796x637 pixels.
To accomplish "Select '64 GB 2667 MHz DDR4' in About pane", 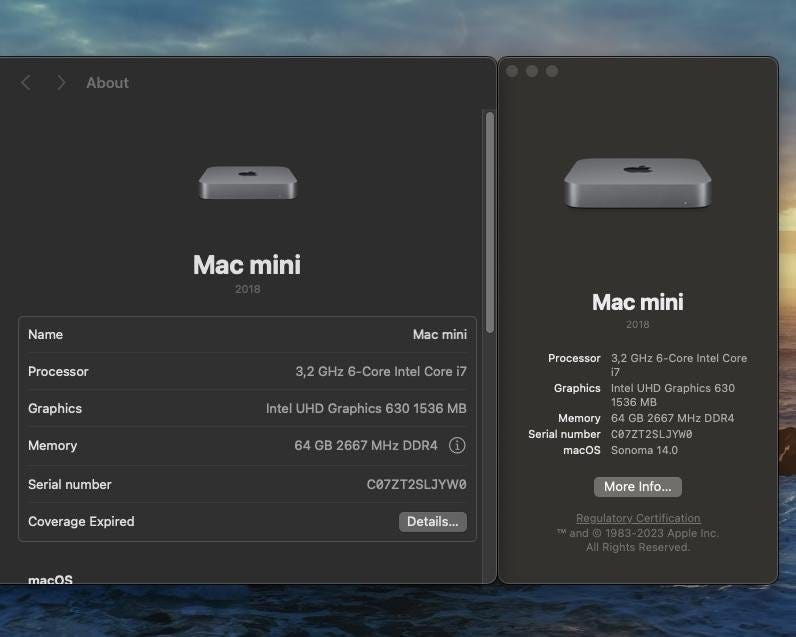I will pyautogui.click(x=366, y=446).
